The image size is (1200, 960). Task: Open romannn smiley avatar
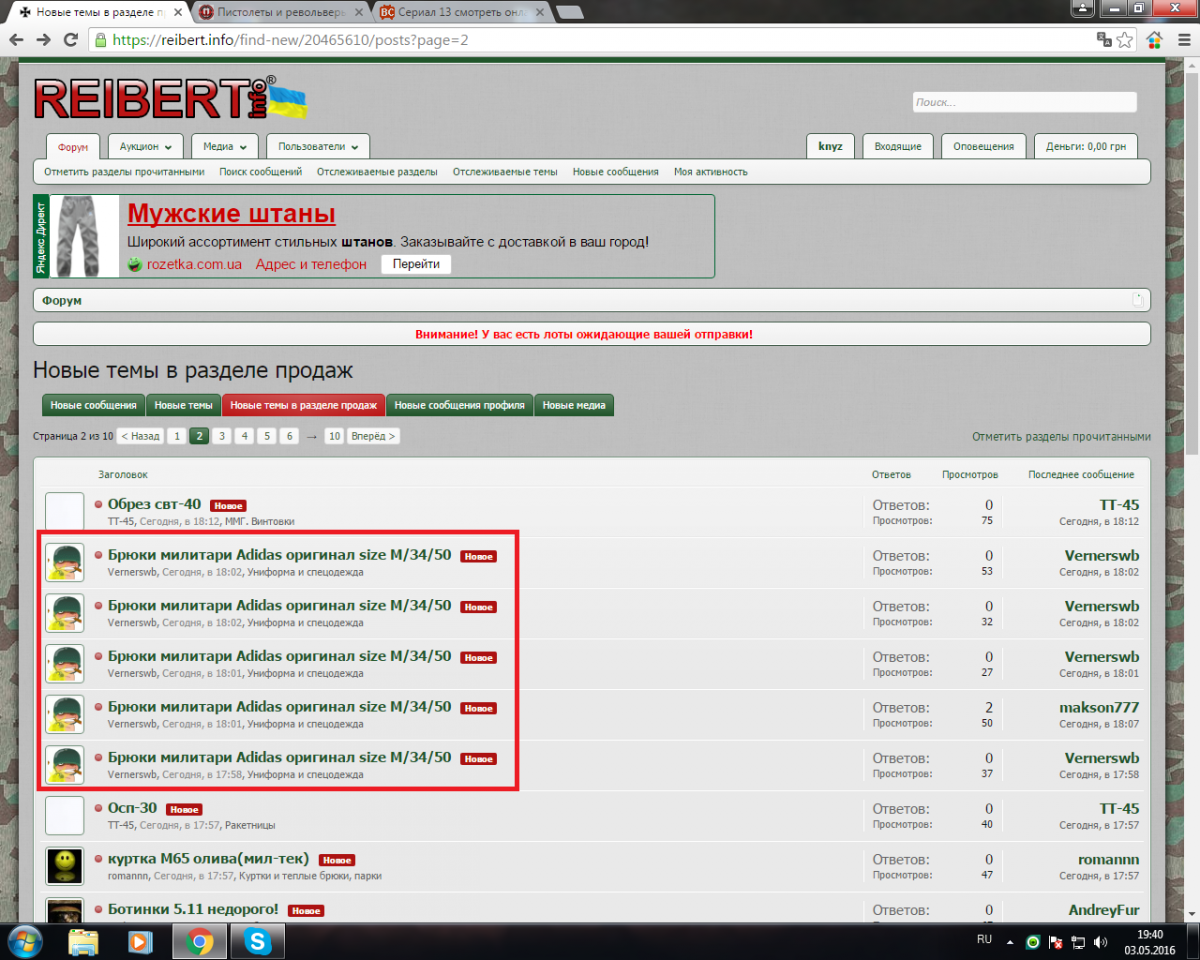(x=65, y=866)
